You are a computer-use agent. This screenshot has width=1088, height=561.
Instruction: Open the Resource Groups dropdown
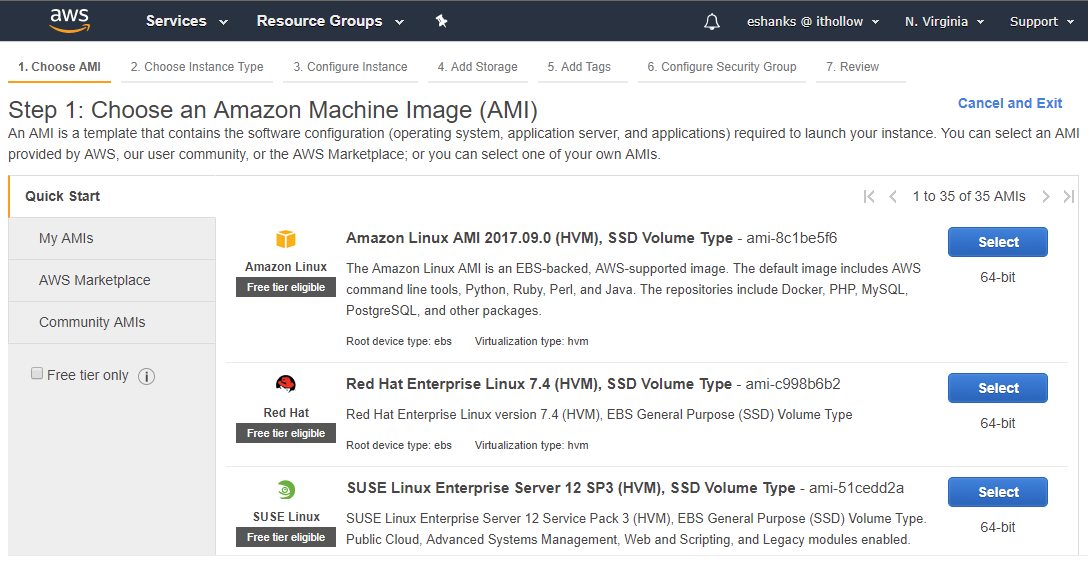[330, 21]
